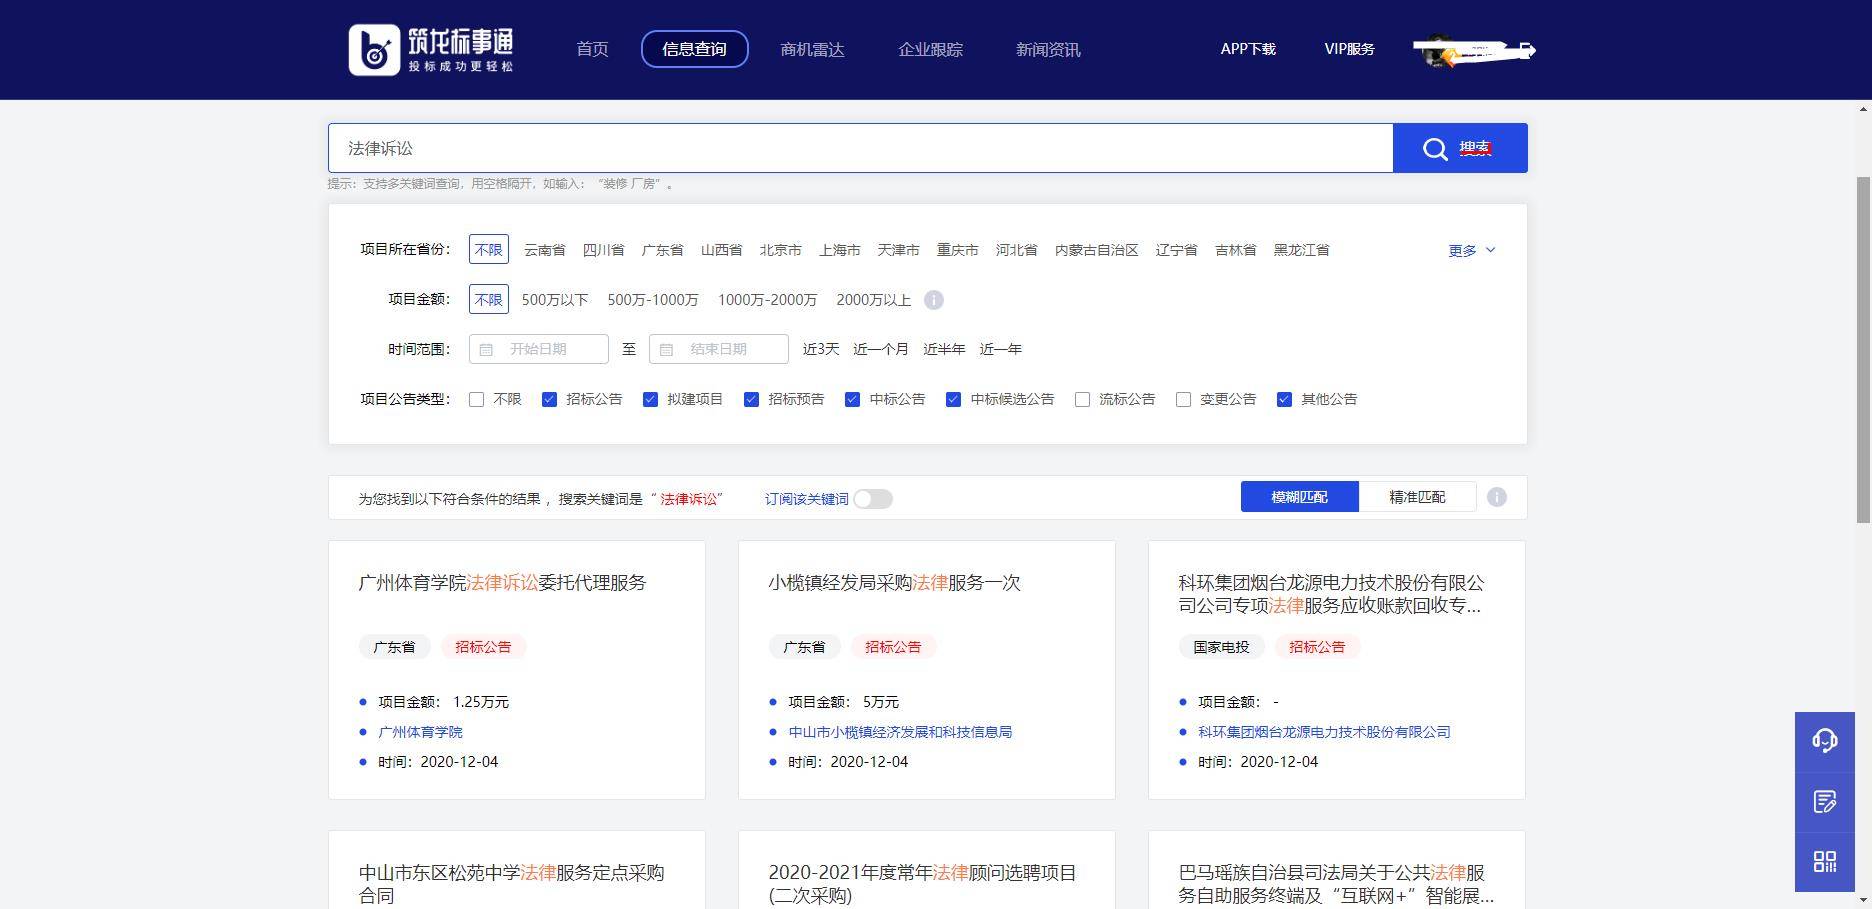Click the 结束日期 date input
The width and height of the screenshot is (1872, 909).
718,349
